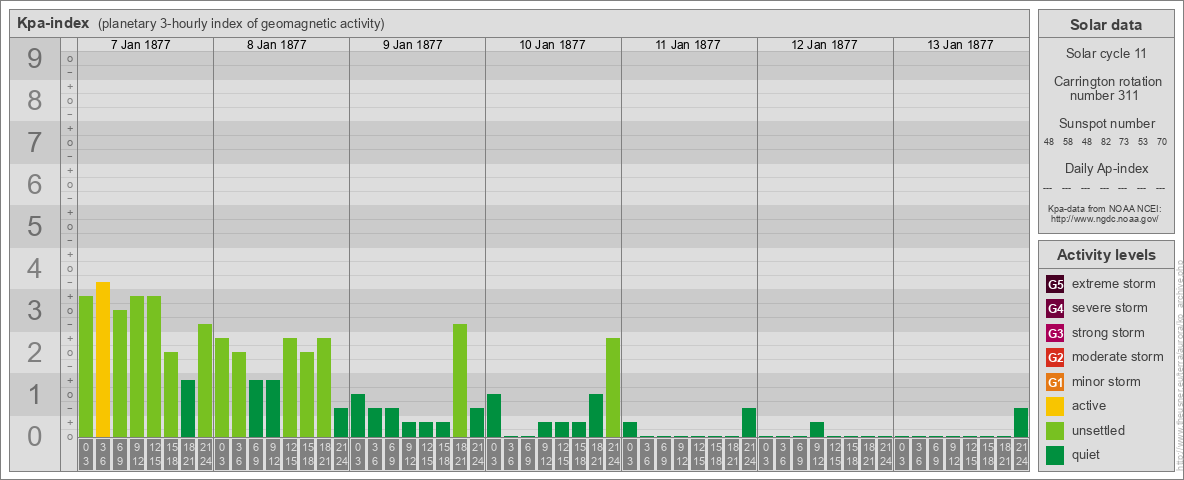Click the Daily Ap-index label
Viewport: 1184px width, 480px height.
pyautogui.click(x=1106, y=168)
